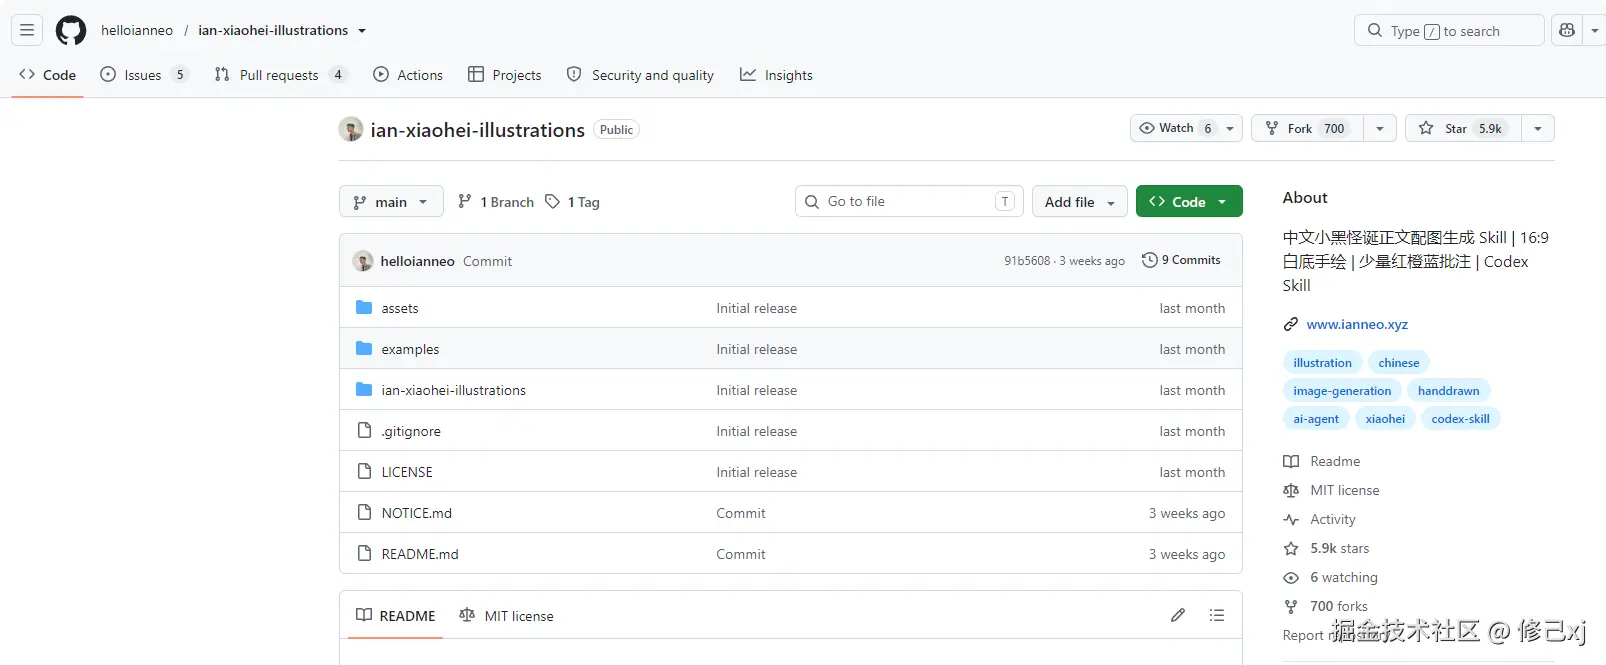Image resolution: width=1606 pixels, height=665 pixels.
Task: Open the assets folder name
Action: pos(400,308)
